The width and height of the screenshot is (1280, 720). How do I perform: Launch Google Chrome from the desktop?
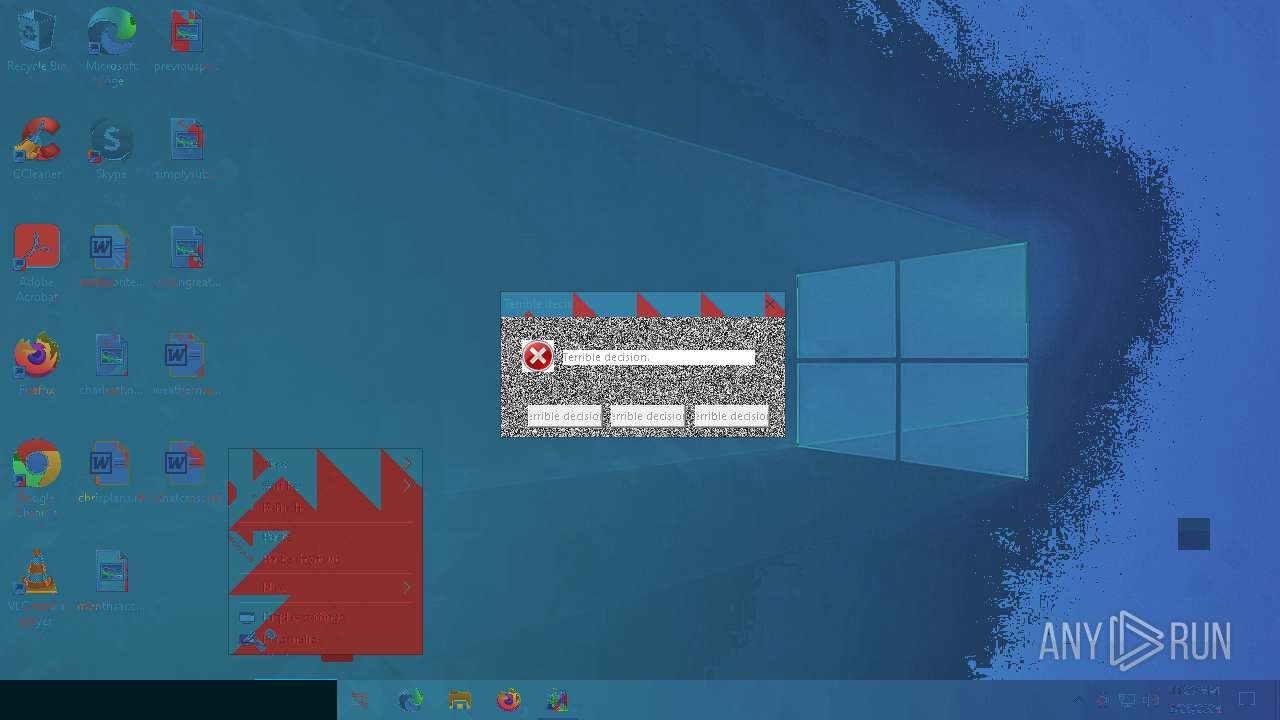tap(37, 465)
